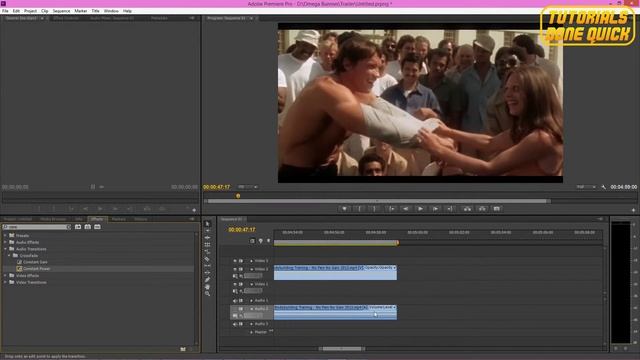Select the Slide tool
Viewport: 640px width, 360px height.
coord(207,273)
